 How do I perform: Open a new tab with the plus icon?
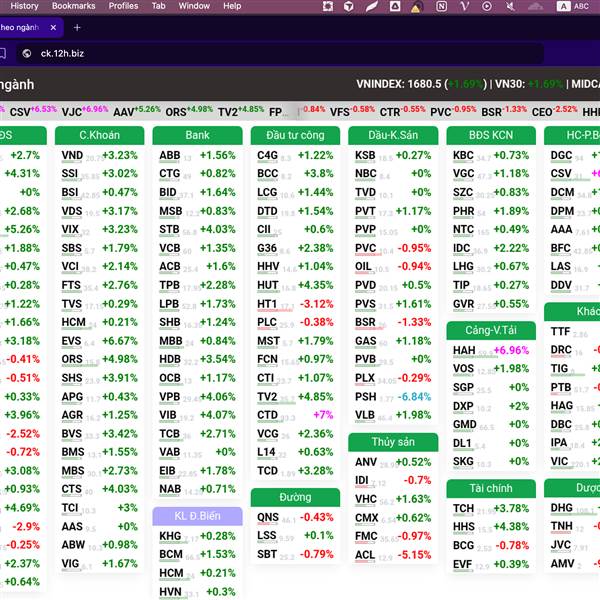click(77, 28)
